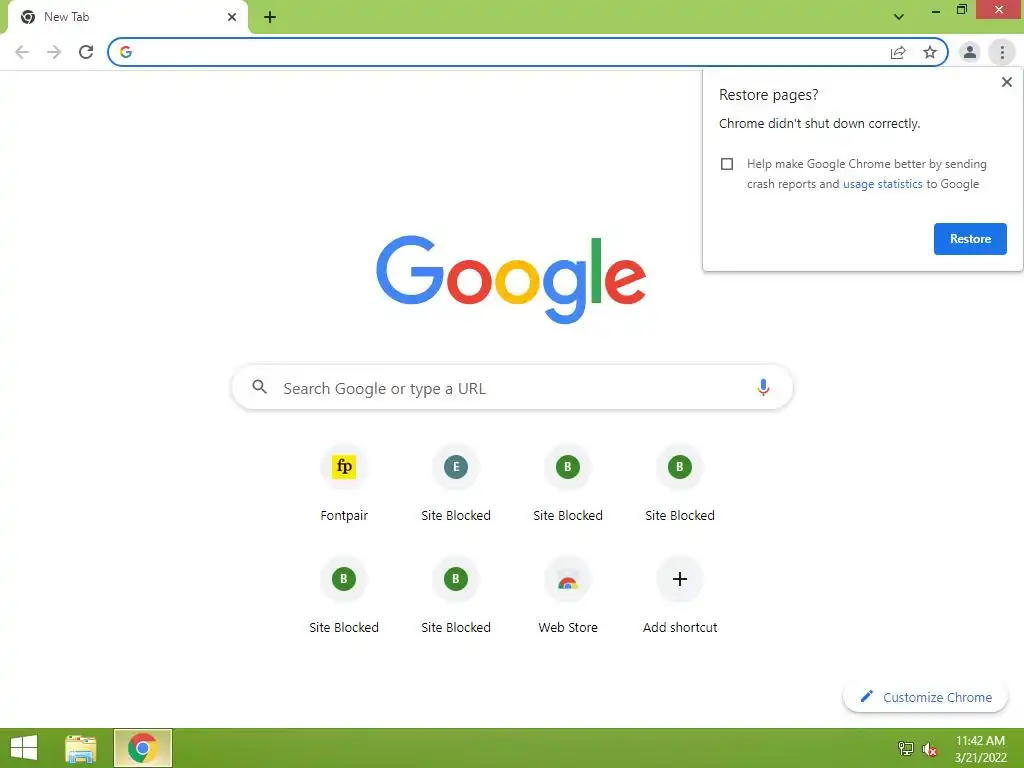1024x768 pixels.
Task: Click the magnifier icon in search box
Action: 259,387
